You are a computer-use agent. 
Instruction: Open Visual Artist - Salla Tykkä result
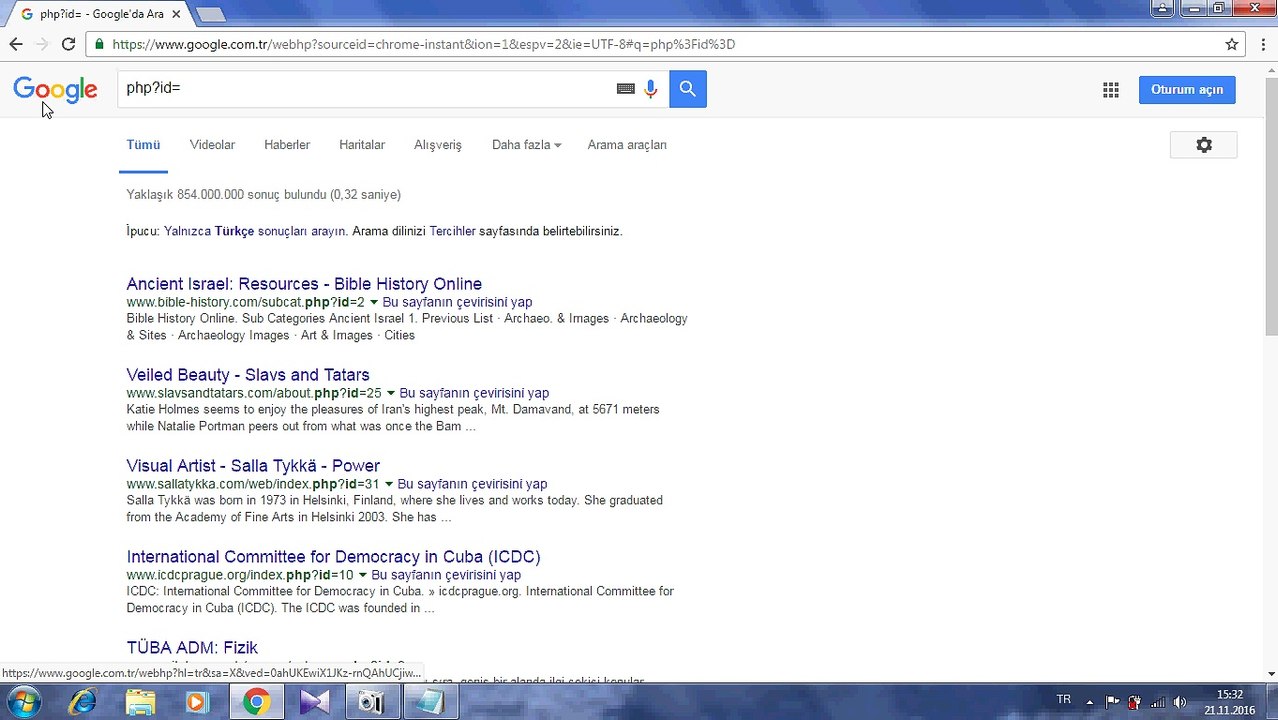(x=253, y=466)
